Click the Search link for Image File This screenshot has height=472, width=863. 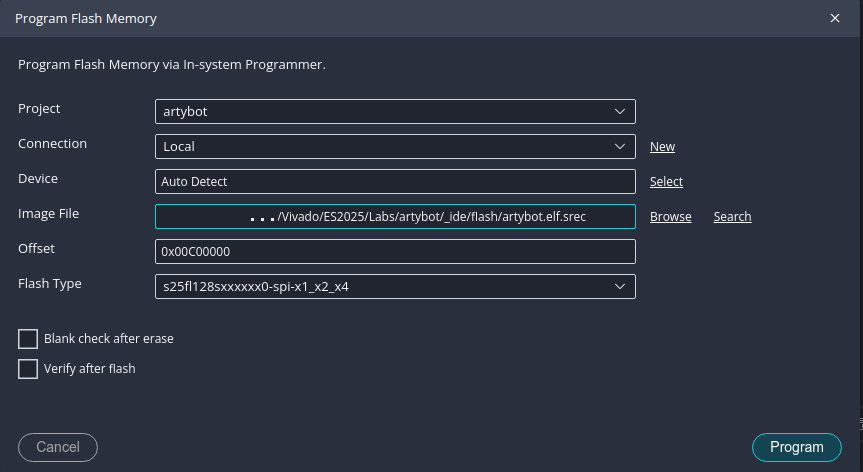coord(731,217)
